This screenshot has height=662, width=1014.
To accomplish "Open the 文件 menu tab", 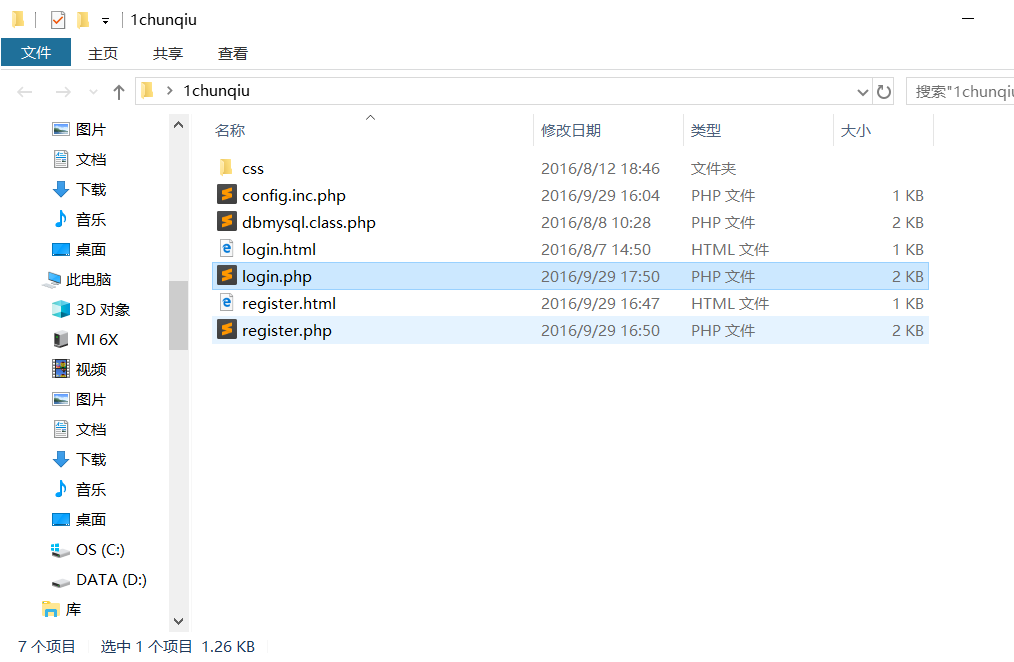I will (36, 52).
